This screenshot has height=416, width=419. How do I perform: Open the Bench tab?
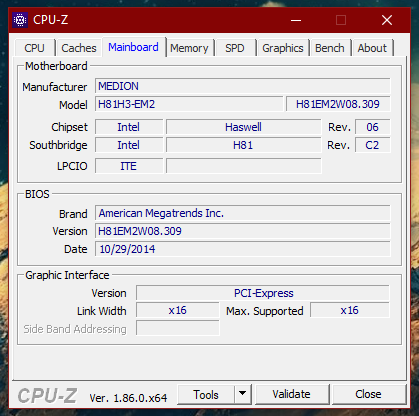tap(330, 48)
